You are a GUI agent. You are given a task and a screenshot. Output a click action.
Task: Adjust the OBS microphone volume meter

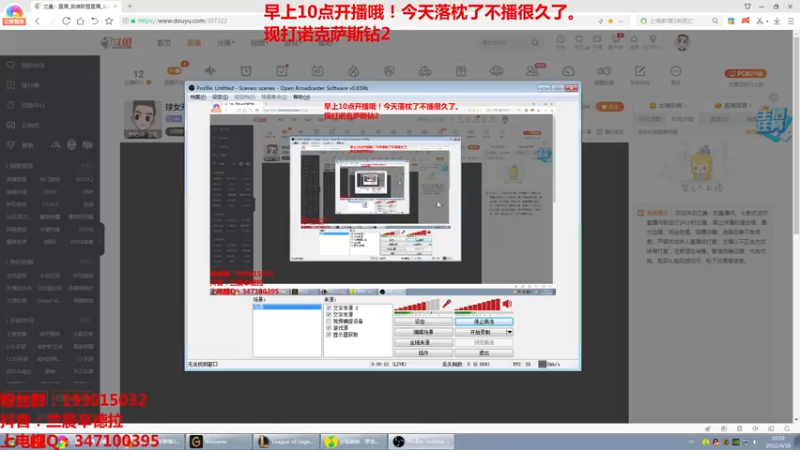[x=416, y=305]
